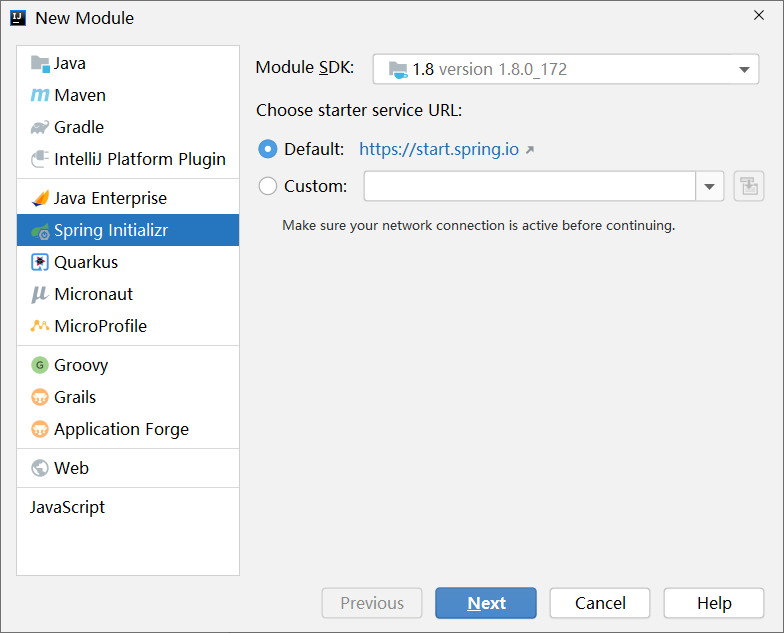This screenshot has height=633, width=784.
Task: Select the Micronaut icon
Action: (40, 294)
